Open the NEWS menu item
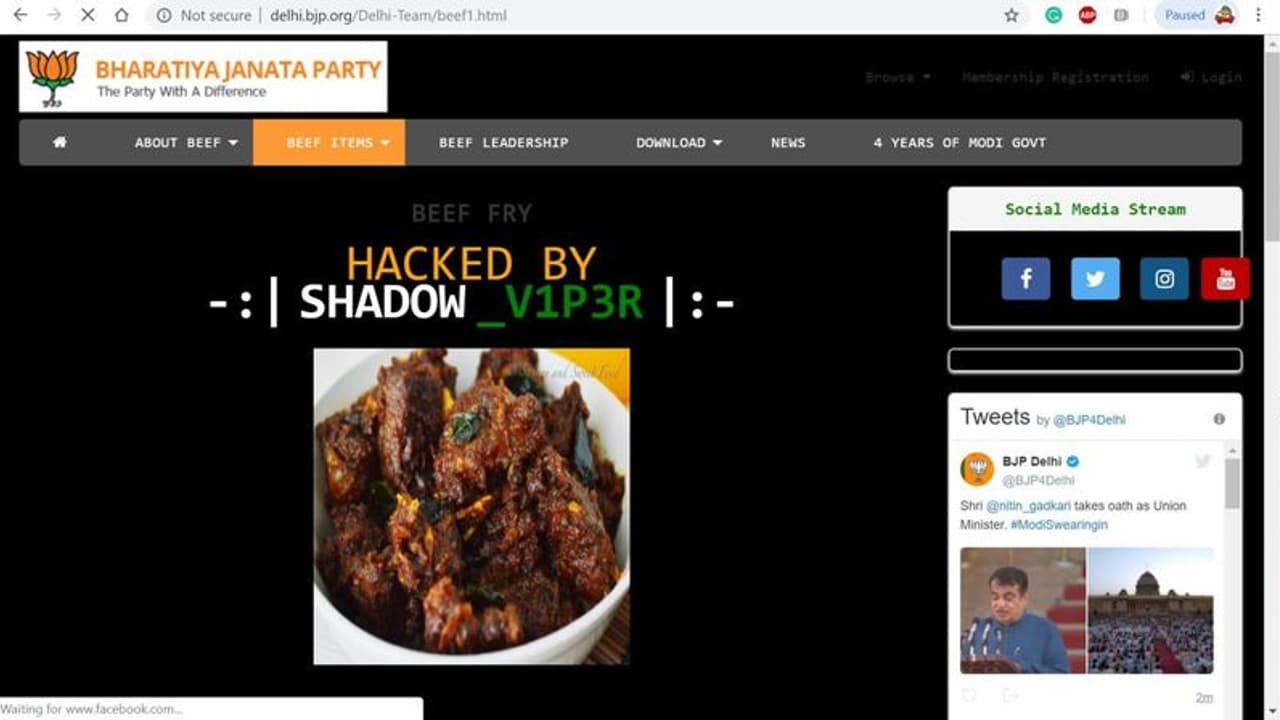Screen dimensions: 1280x720 pyautogui.click(x=788, y=142)
